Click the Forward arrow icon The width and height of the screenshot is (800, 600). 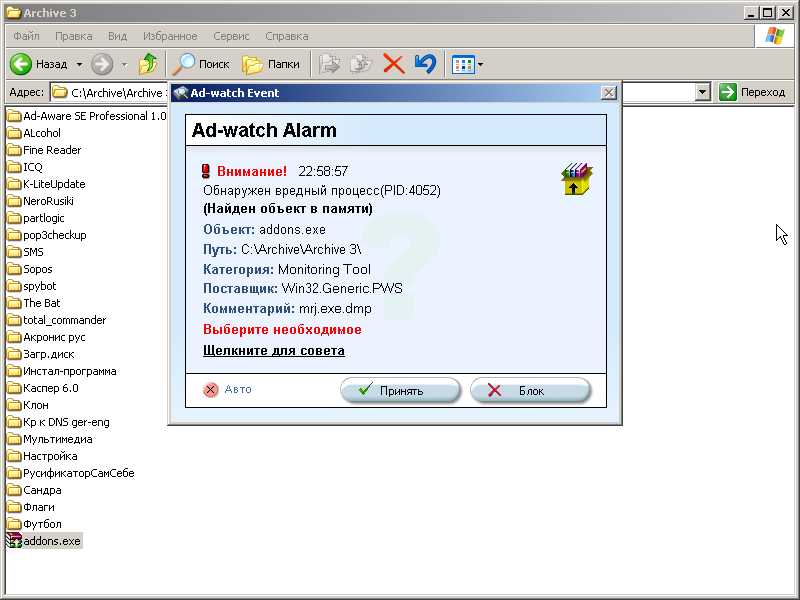click(x=102, y=64)
